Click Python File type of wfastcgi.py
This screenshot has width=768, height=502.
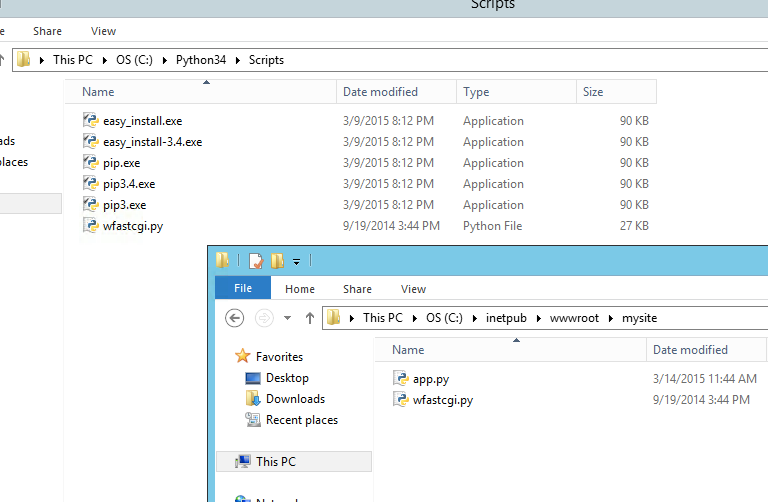pos(492,226)
